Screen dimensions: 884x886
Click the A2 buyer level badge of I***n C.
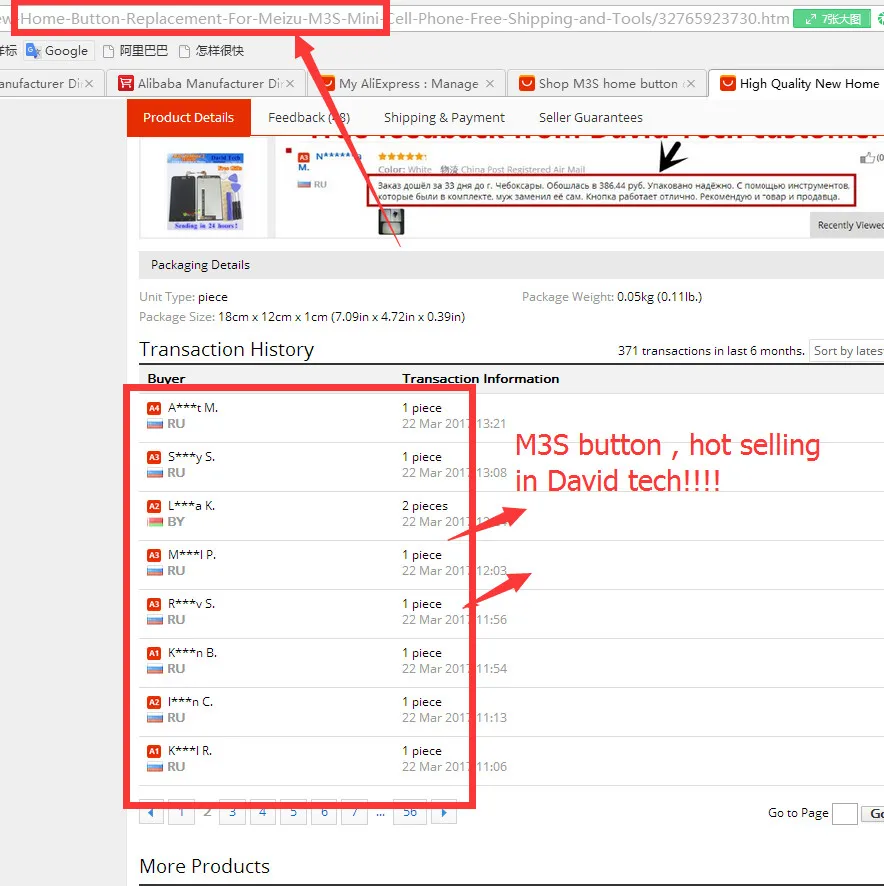[x=154, y=702]
